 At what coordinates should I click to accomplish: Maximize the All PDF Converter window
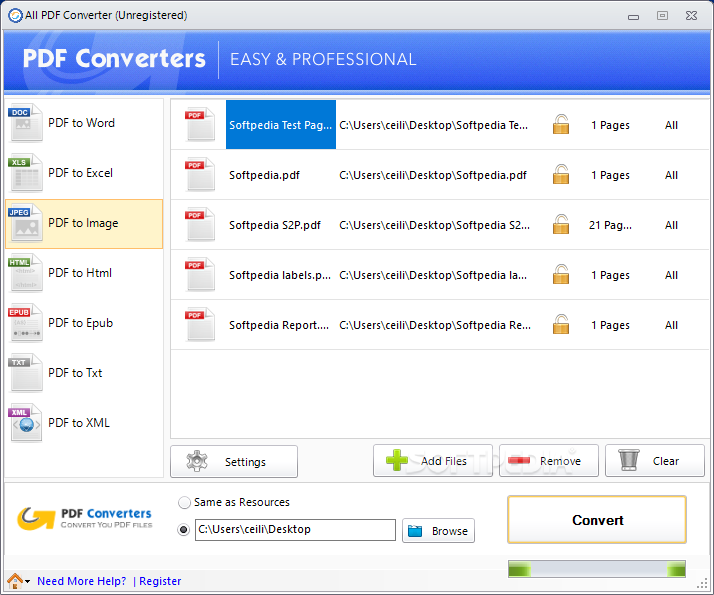click(x=662, y=15)
